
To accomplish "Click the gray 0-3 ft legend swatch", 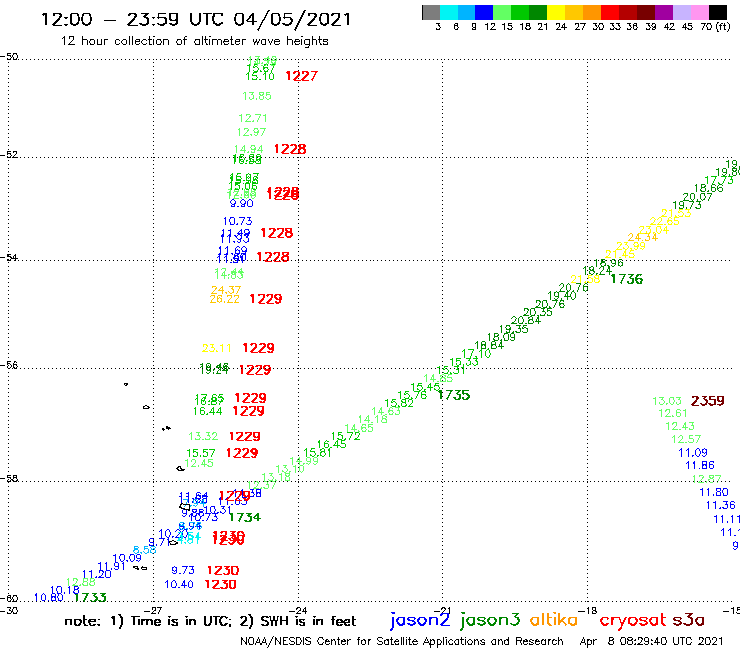I will pos(431,12).
